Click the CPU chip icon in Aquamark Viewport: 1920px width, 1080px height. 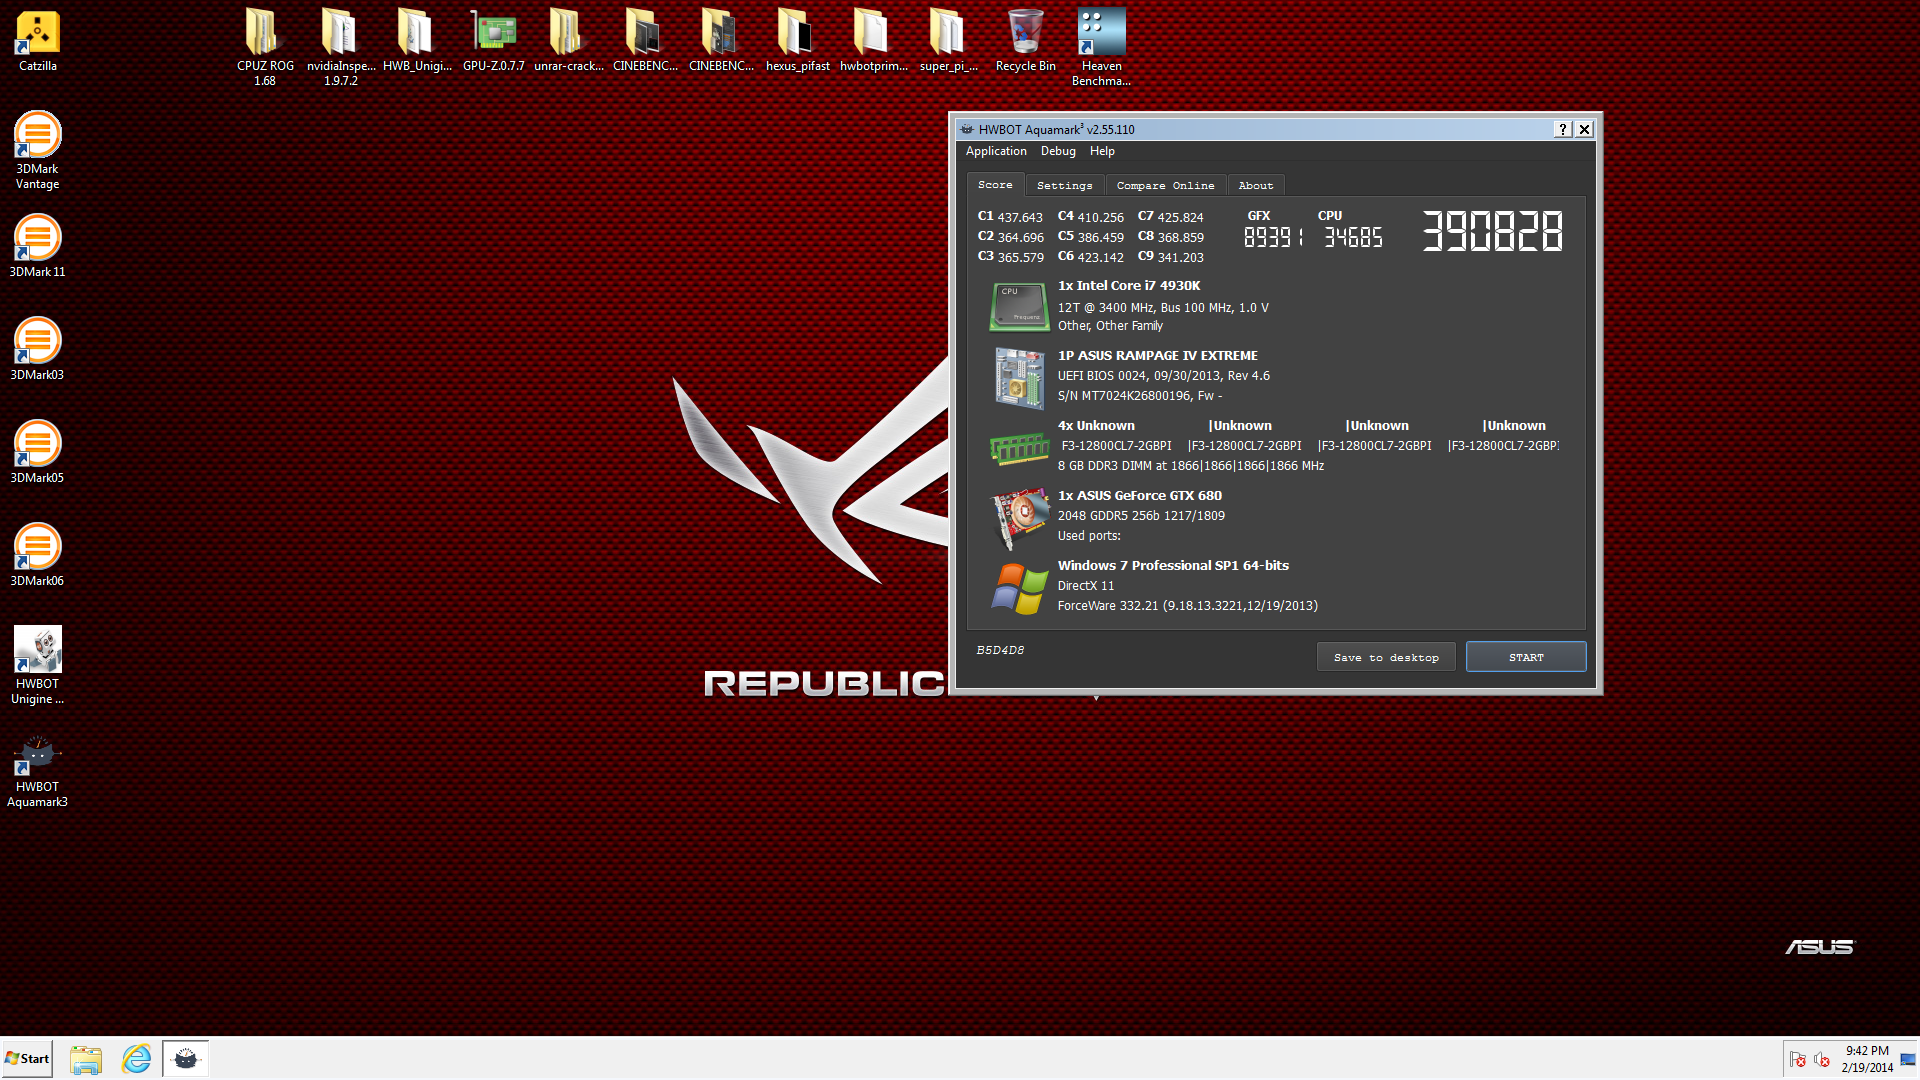coord(1019,306)
